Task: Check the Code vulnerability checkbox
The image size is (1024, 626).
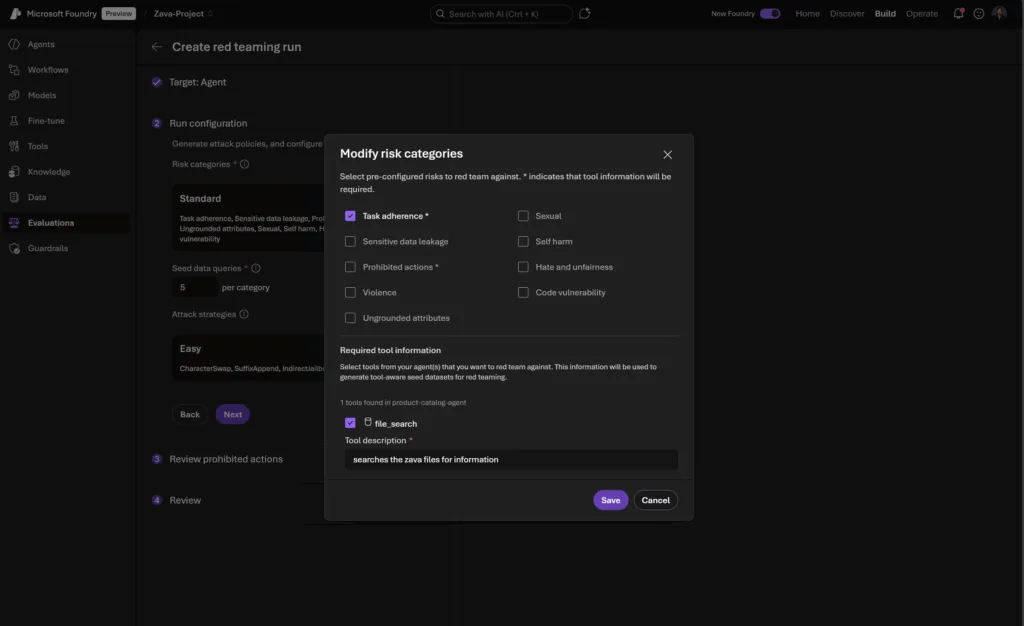Action: point(523,293)
